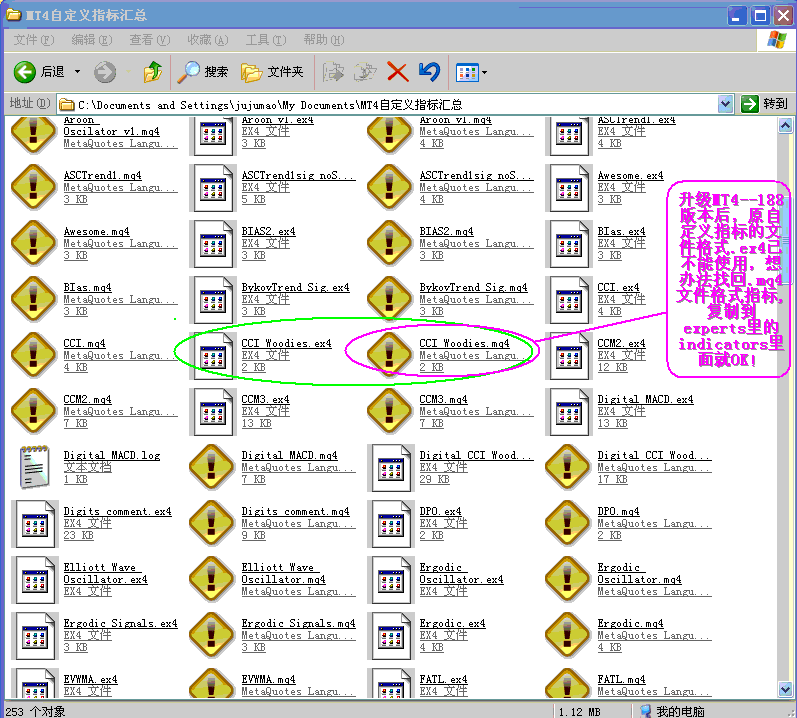Open the 搜索 search tool
Viewport: 797px width, 718px height.
pyautogui.click(x=202, y=72)
